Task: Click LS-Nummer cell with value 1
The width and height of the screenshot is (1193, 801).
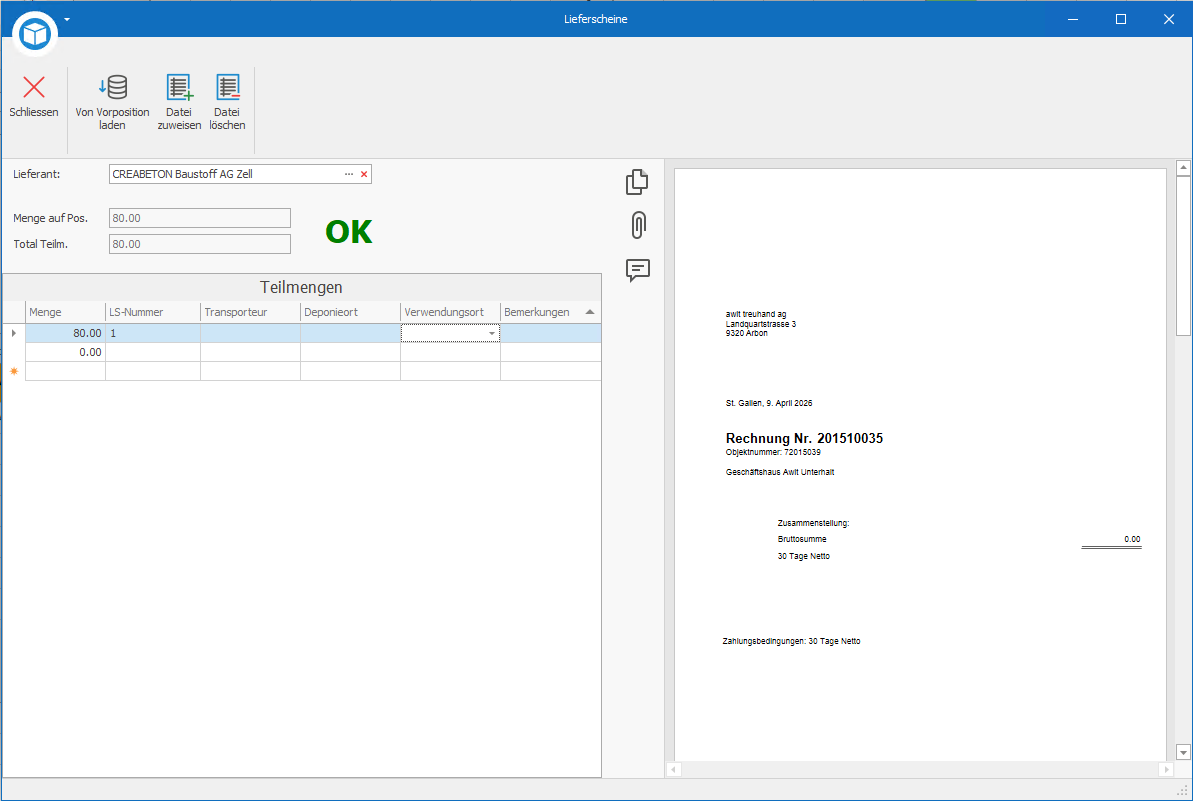Action: pos(153,333)
